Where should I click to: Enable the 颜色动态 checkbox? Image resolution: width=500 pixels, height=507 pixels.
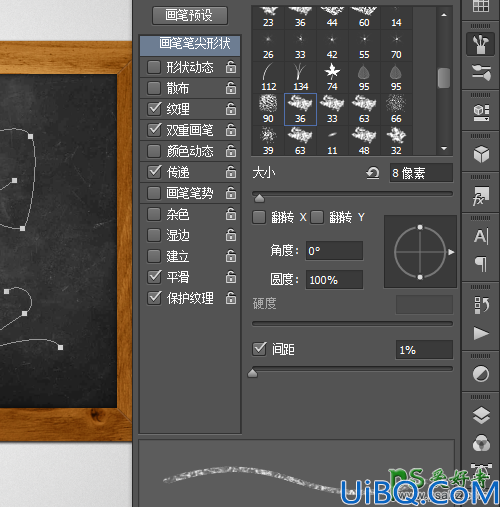154,151
